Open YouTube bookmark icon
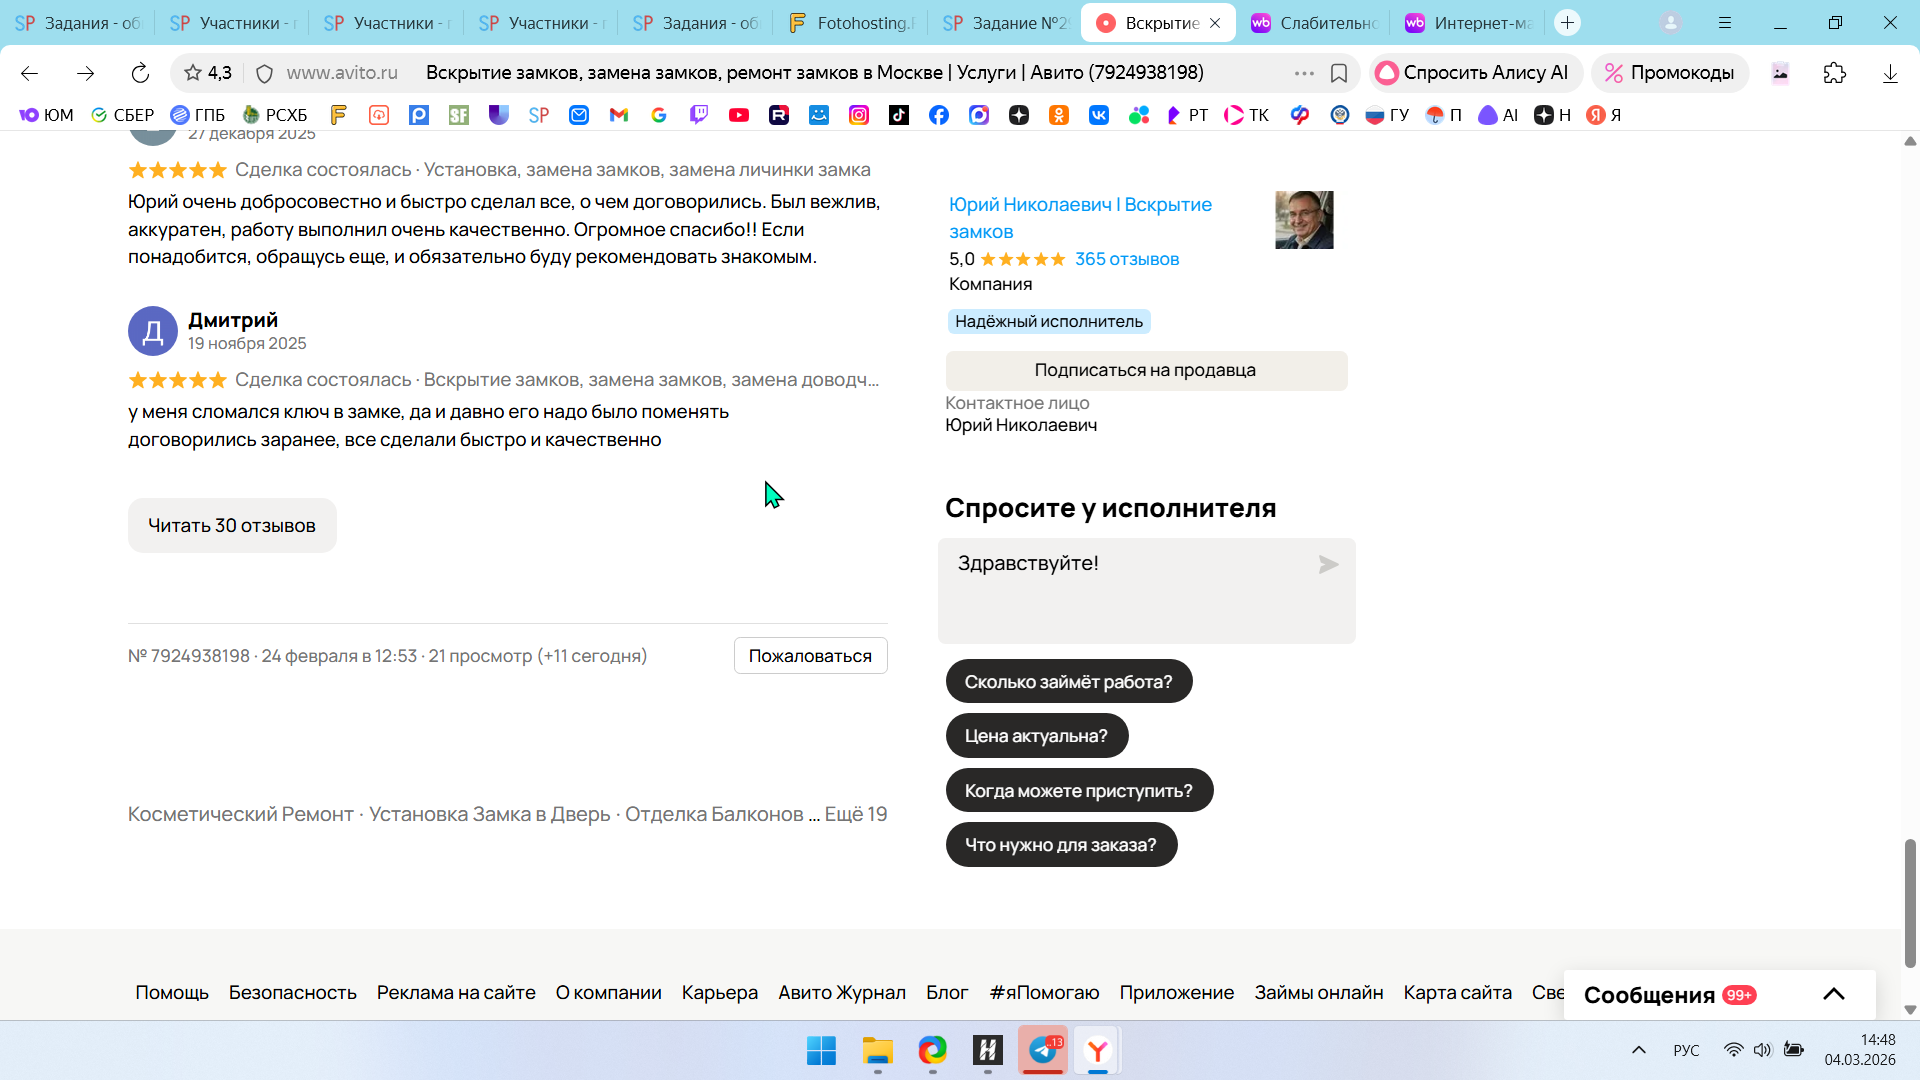 tap(739, 115)
